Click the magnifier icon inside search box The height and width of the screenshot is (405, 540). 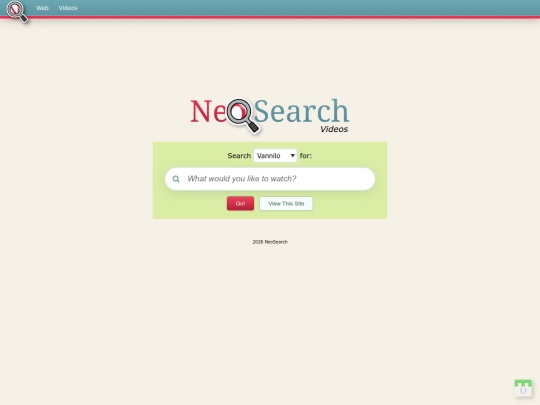[176, 179]
